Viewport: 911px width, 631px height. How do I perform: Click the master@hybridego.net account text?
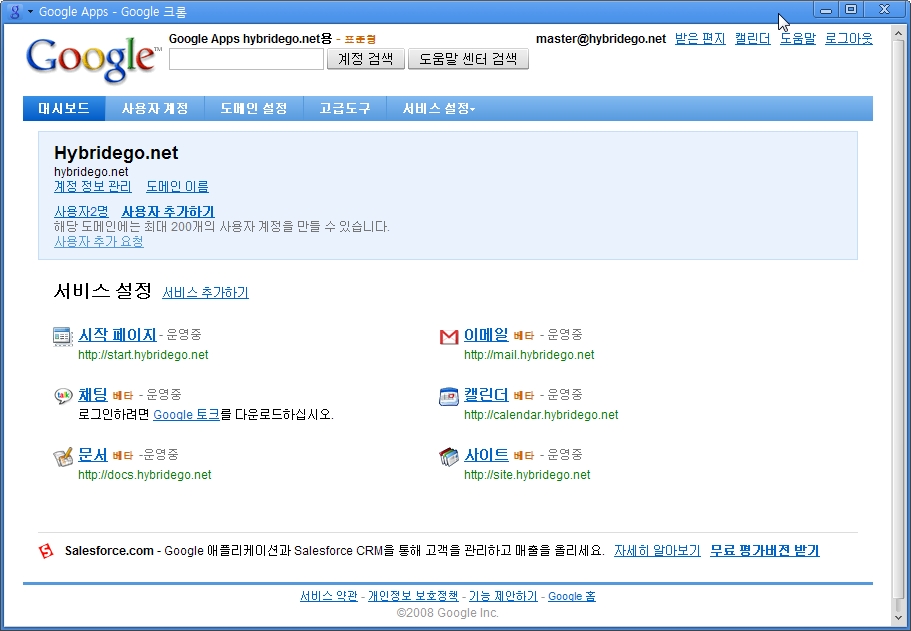(x=601, y=39)
